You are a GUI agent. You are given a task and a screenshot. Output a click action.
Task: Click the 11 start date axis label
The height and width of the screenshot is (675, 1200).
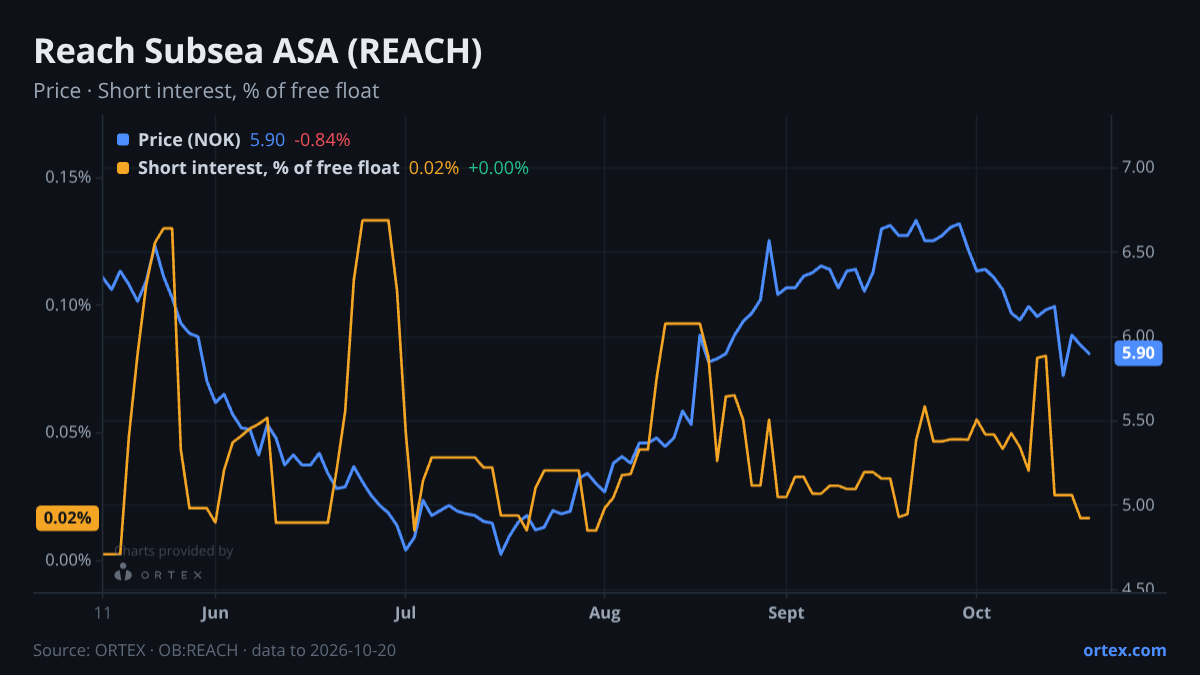click(102, 613)
